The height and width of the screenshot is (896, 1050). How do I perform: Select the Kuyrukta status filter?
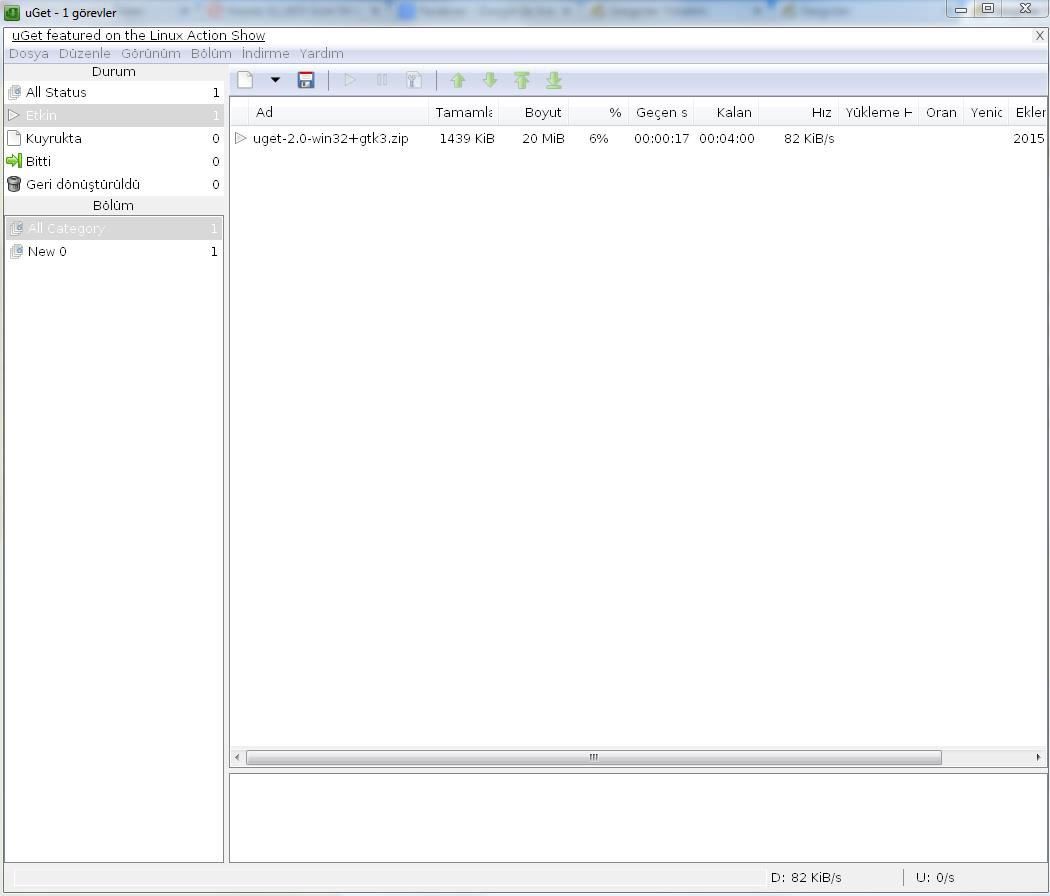[114, 139]
